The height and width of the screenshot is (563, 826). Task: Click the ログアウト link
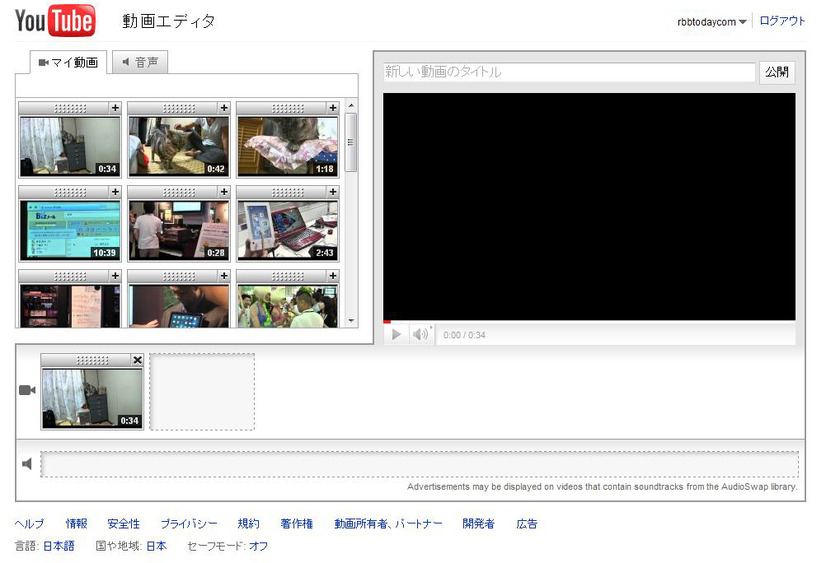[782, 21]
